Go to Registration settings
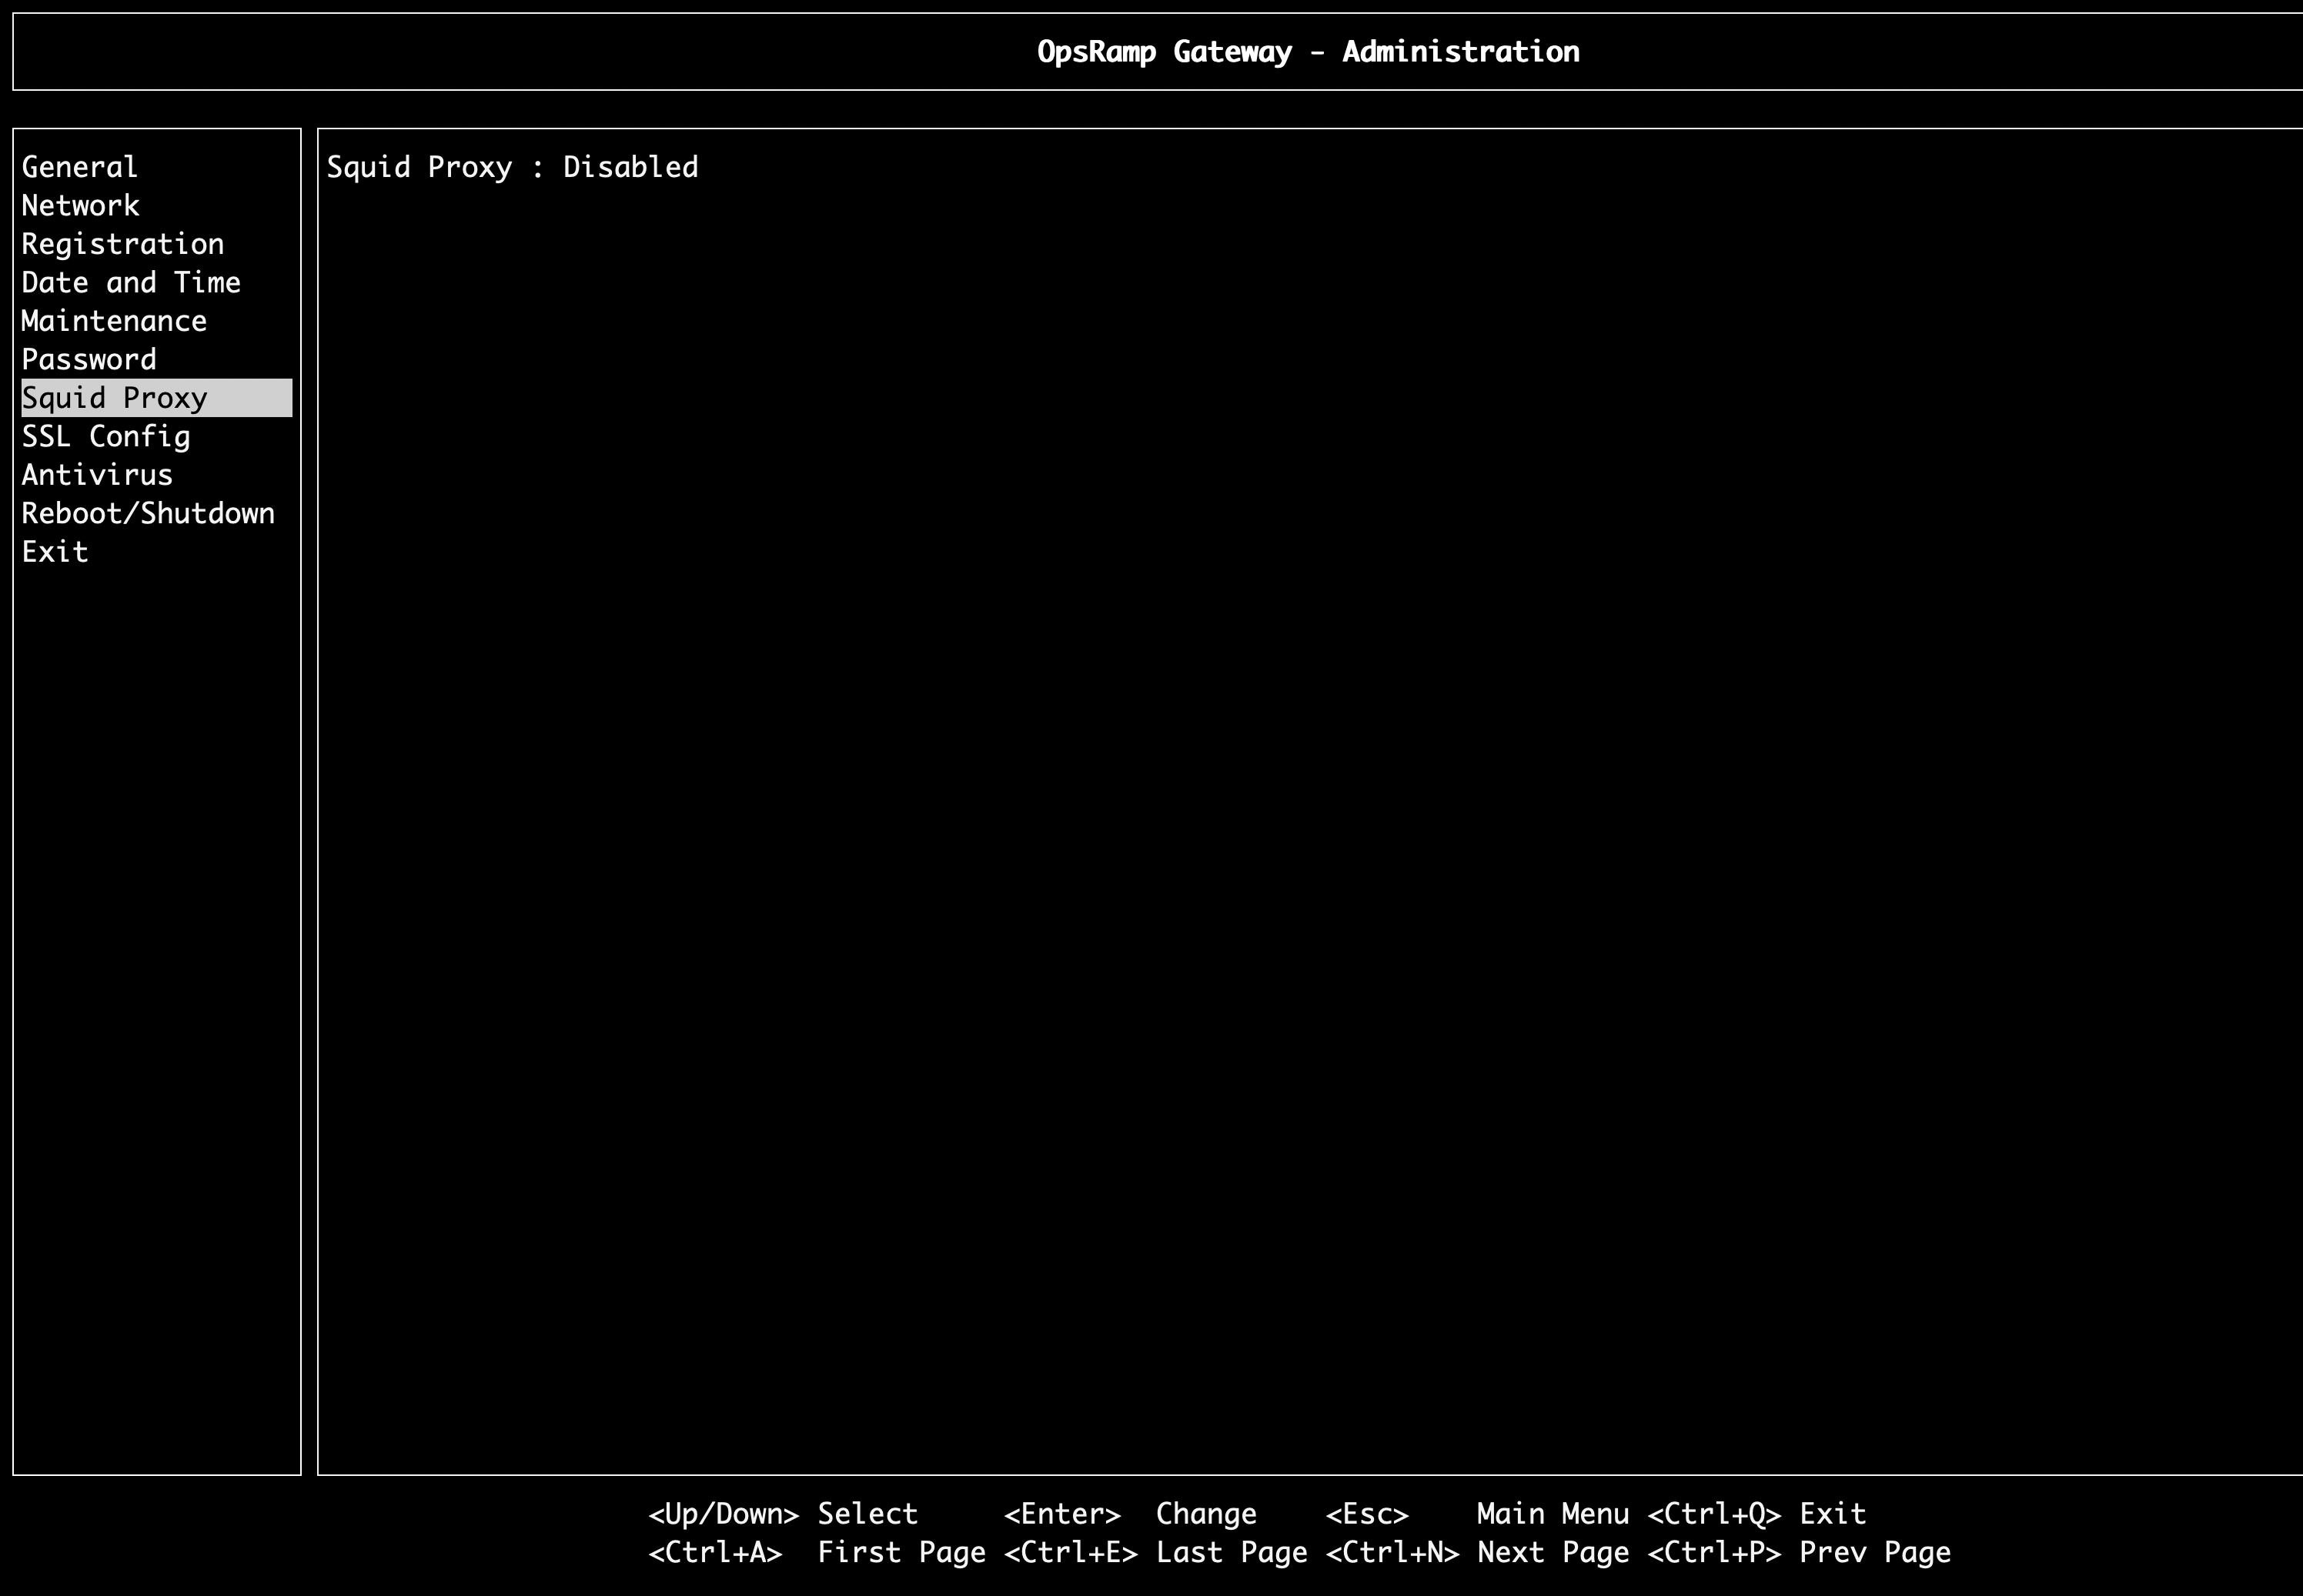The height and width of the screenshot is (1596, 2303). 123,244
